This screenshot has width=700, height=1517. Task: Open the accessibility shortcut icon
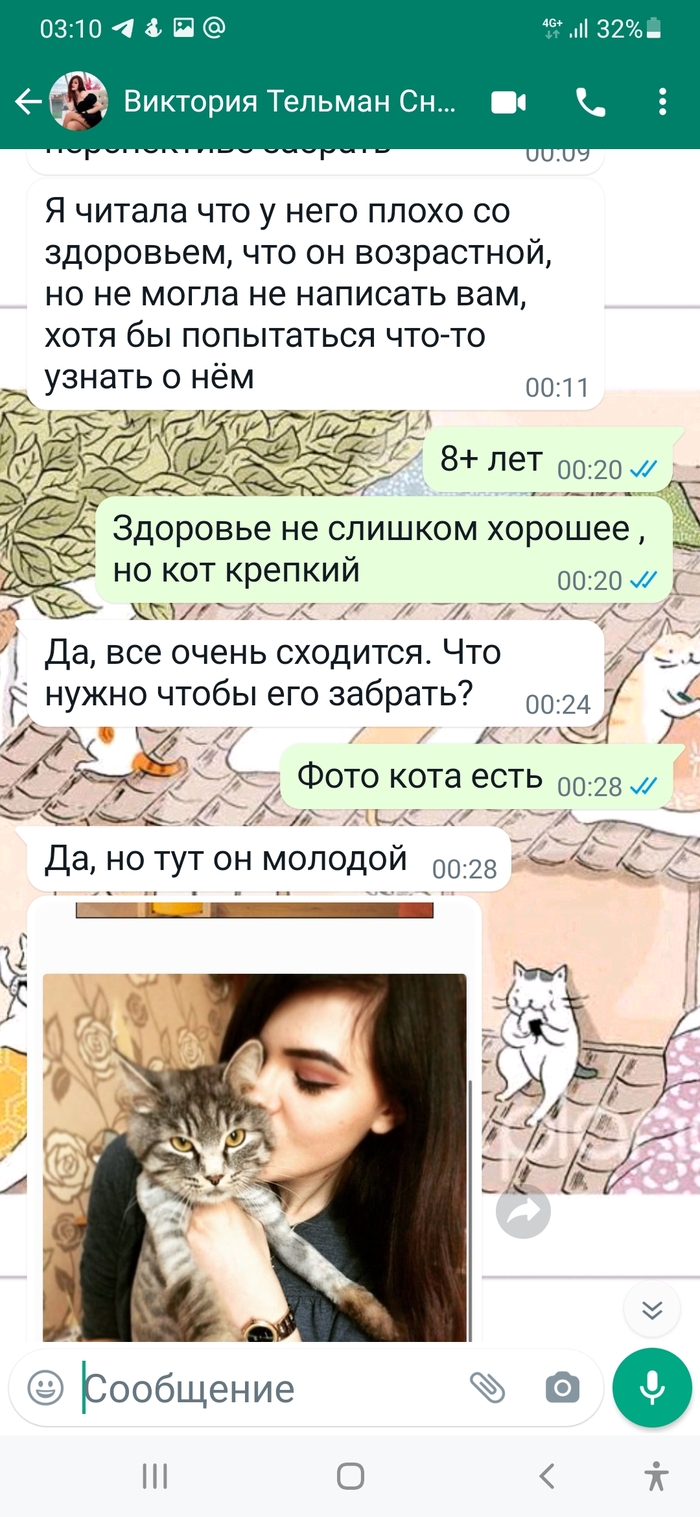click(x=656, y=1476)
